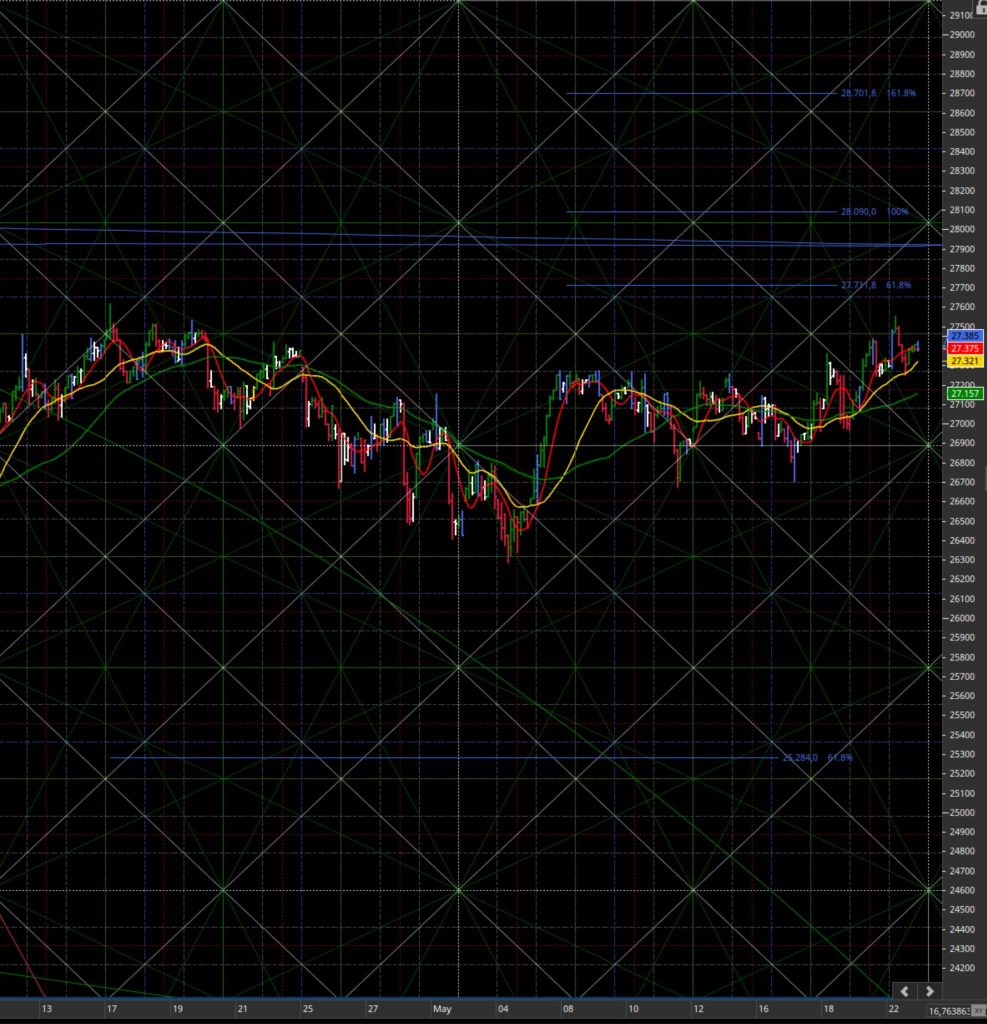The image size is (987, 1024).
Task: Click date 16 on the time axis
Action: coord(764,1009)
